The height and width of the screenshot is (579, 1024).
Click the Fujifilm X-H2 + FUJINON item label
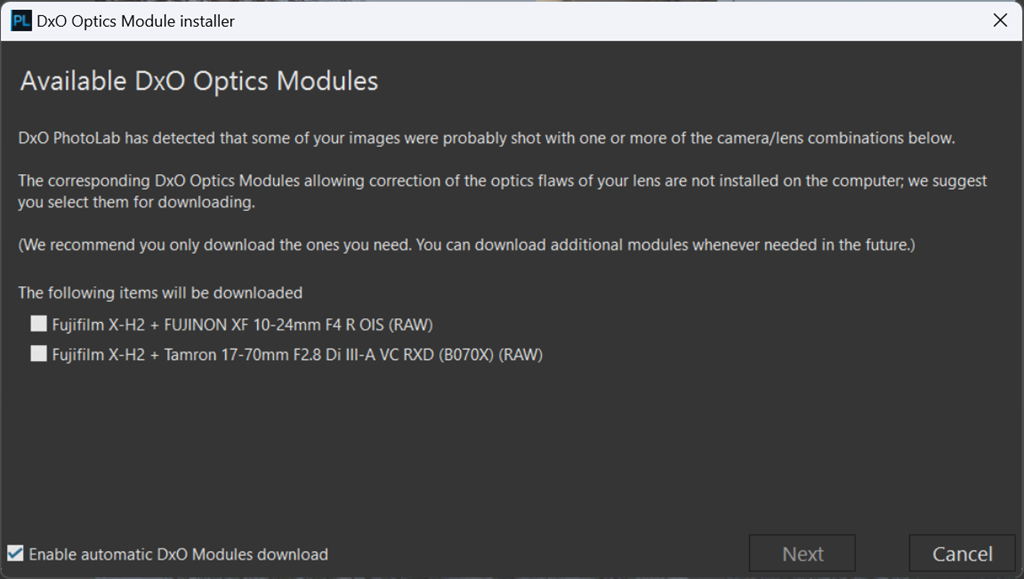point(242,324)
